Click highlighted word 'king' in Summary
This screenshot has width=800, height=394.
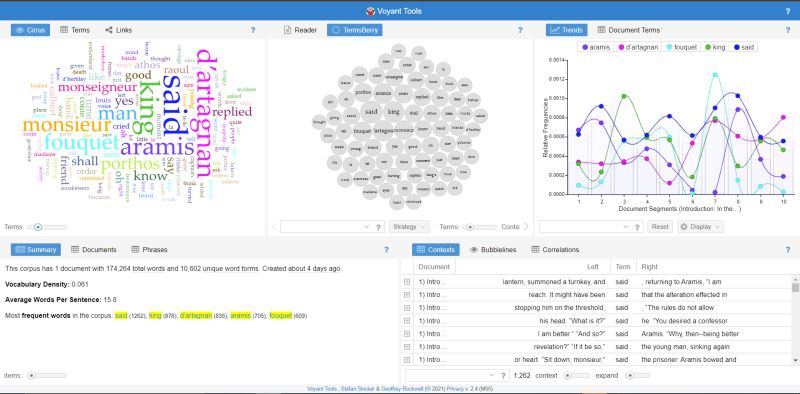(155, 316)
